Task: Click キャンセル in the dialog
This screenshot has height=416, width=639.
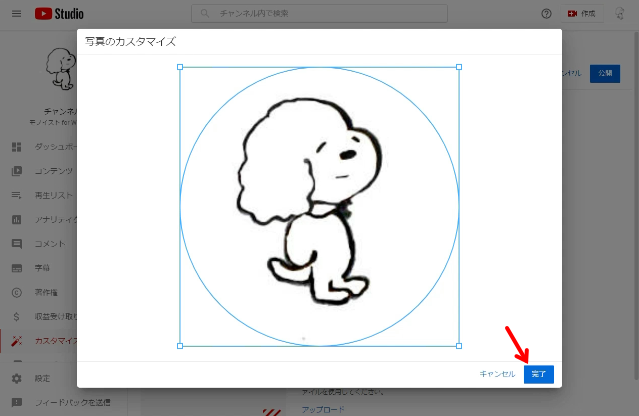Action: pyautogui.click(x=497, y=374)
